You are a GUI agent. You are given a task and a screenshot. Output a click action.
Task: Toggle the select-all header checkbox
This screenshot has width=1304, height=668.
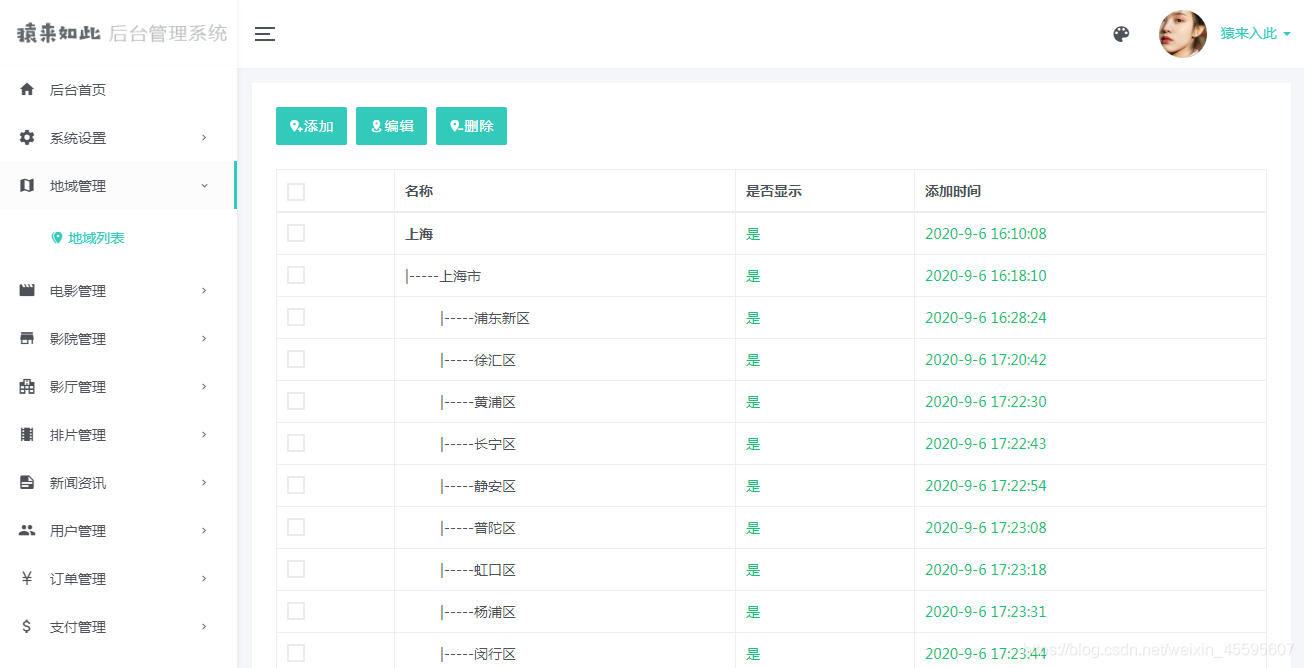coord(296,192)
